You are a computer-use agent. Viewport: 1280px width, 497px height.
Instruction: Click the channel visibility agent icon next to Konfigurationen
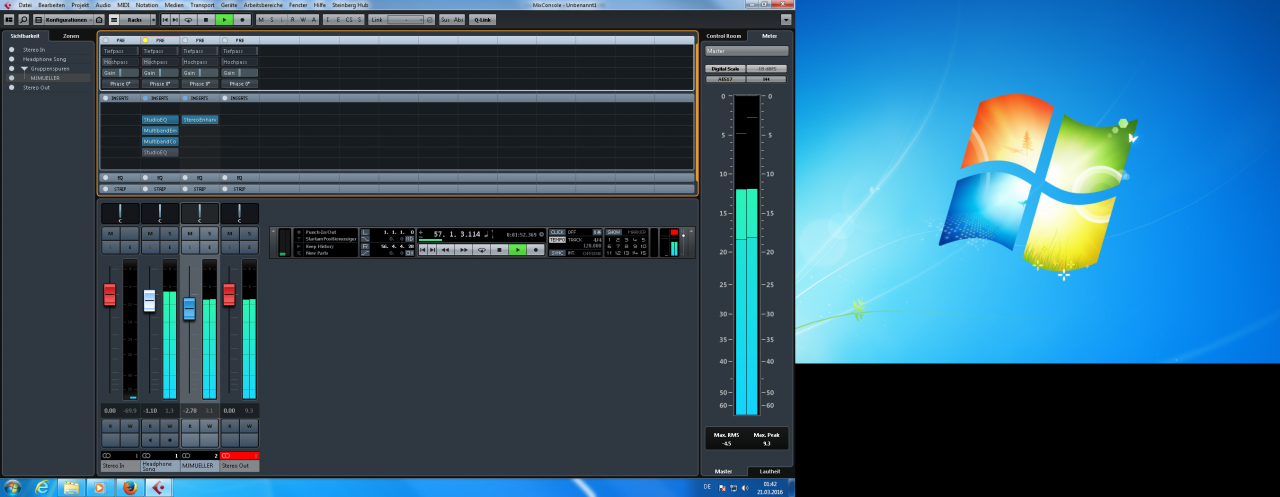(99, 19)
